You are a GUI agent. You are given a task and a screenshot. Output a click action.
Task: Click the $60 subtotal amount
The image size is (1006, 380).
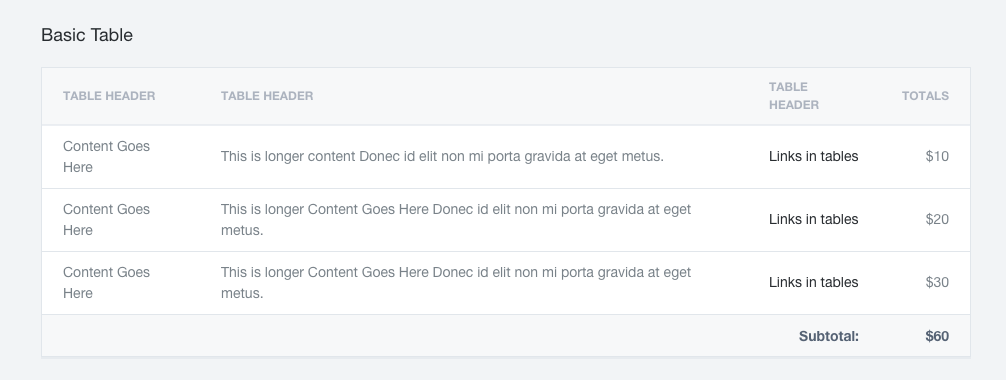pyautogui.click(x=937, y=336)
